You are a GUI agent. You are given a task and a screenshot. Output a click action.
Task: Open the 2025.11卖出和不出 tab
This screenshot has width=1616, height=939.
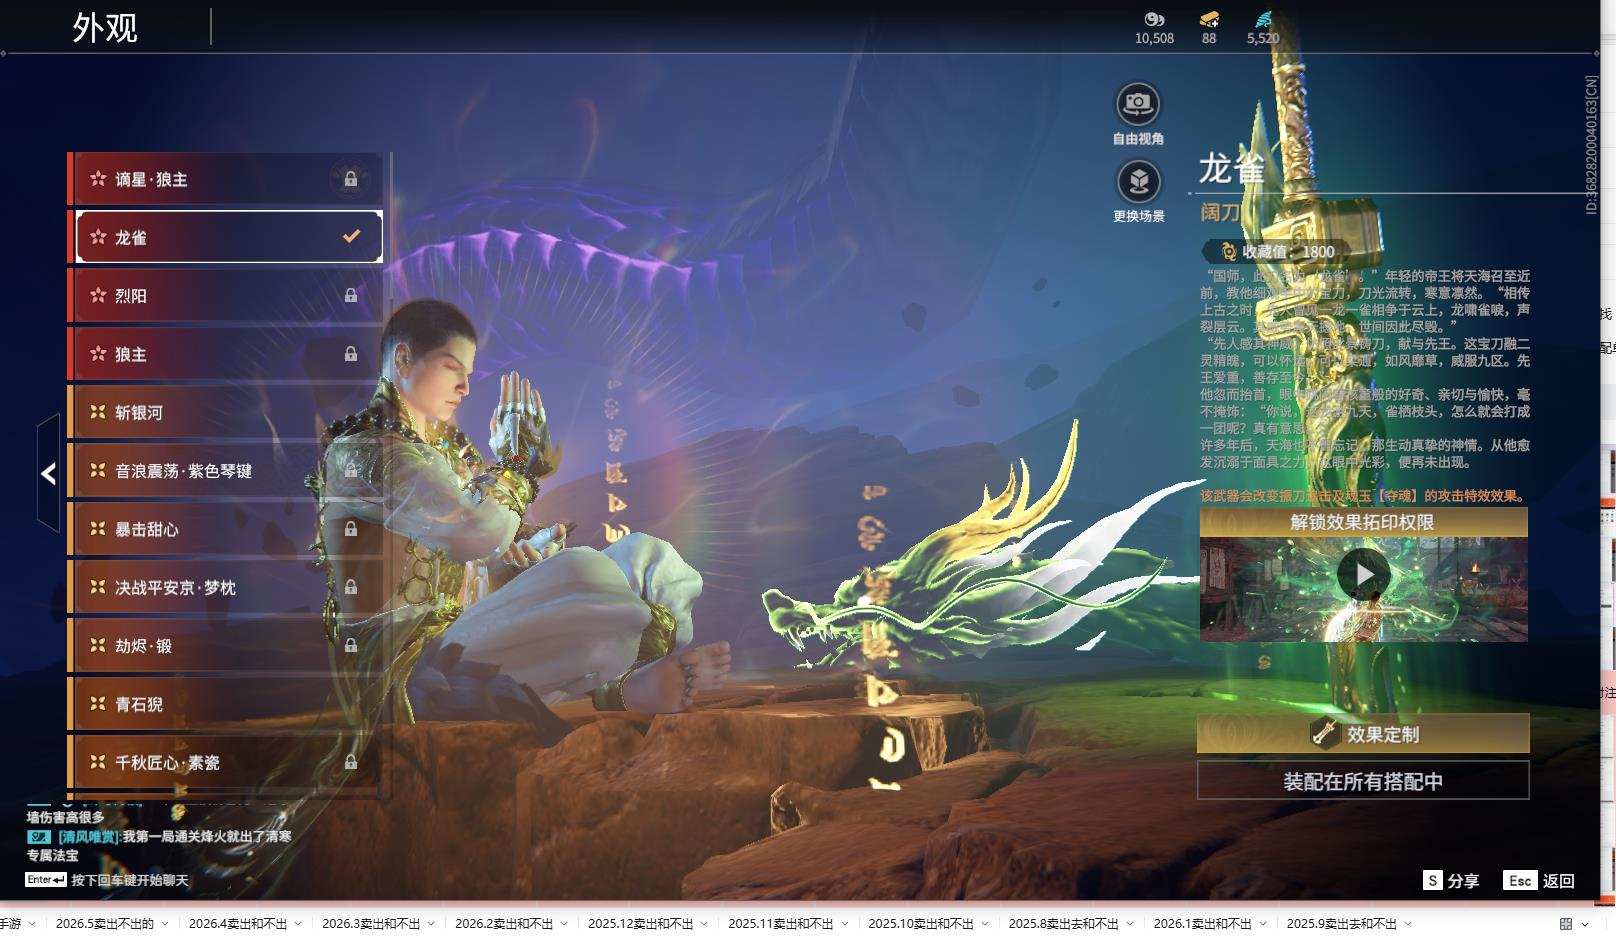[x=780, y=924]
